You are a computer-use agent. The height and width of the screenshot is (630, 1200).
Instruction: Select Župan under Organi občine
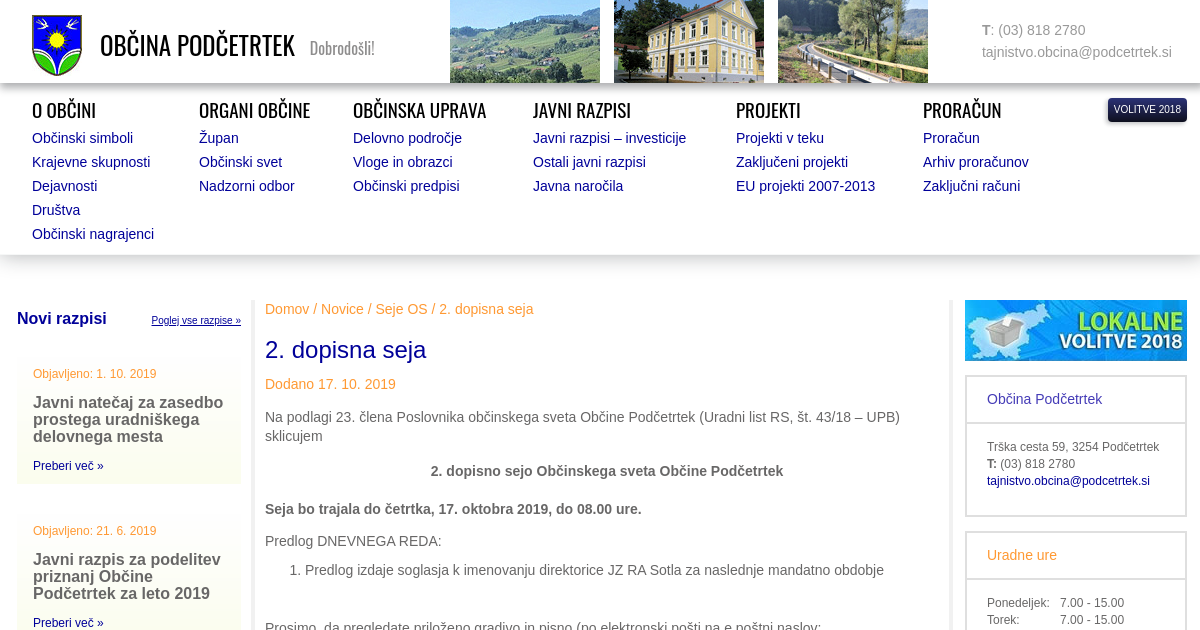click(218, 138)
